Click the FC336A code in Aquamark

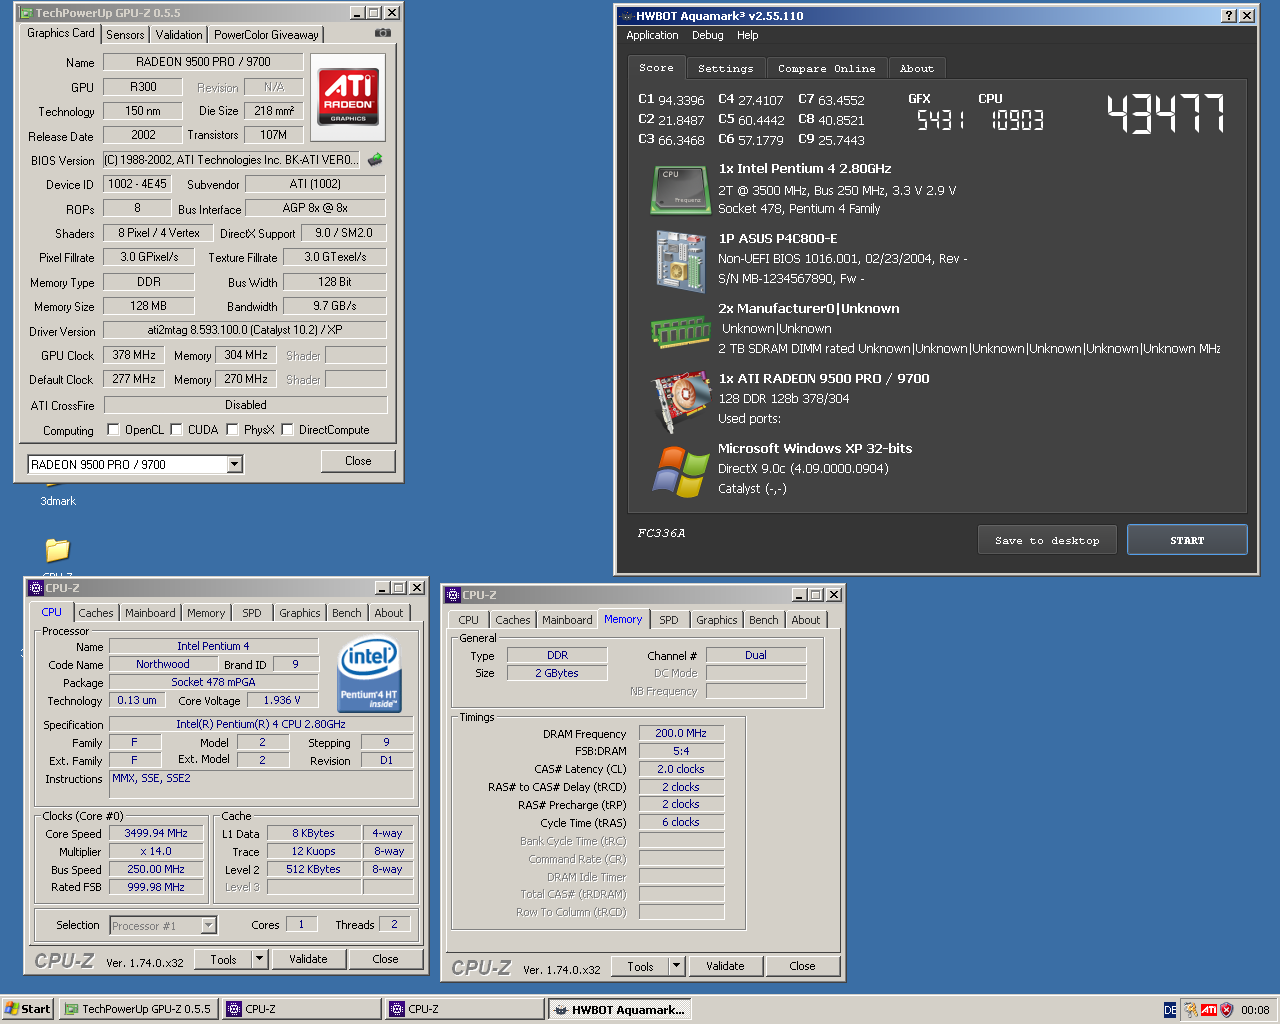click(661, 533)
